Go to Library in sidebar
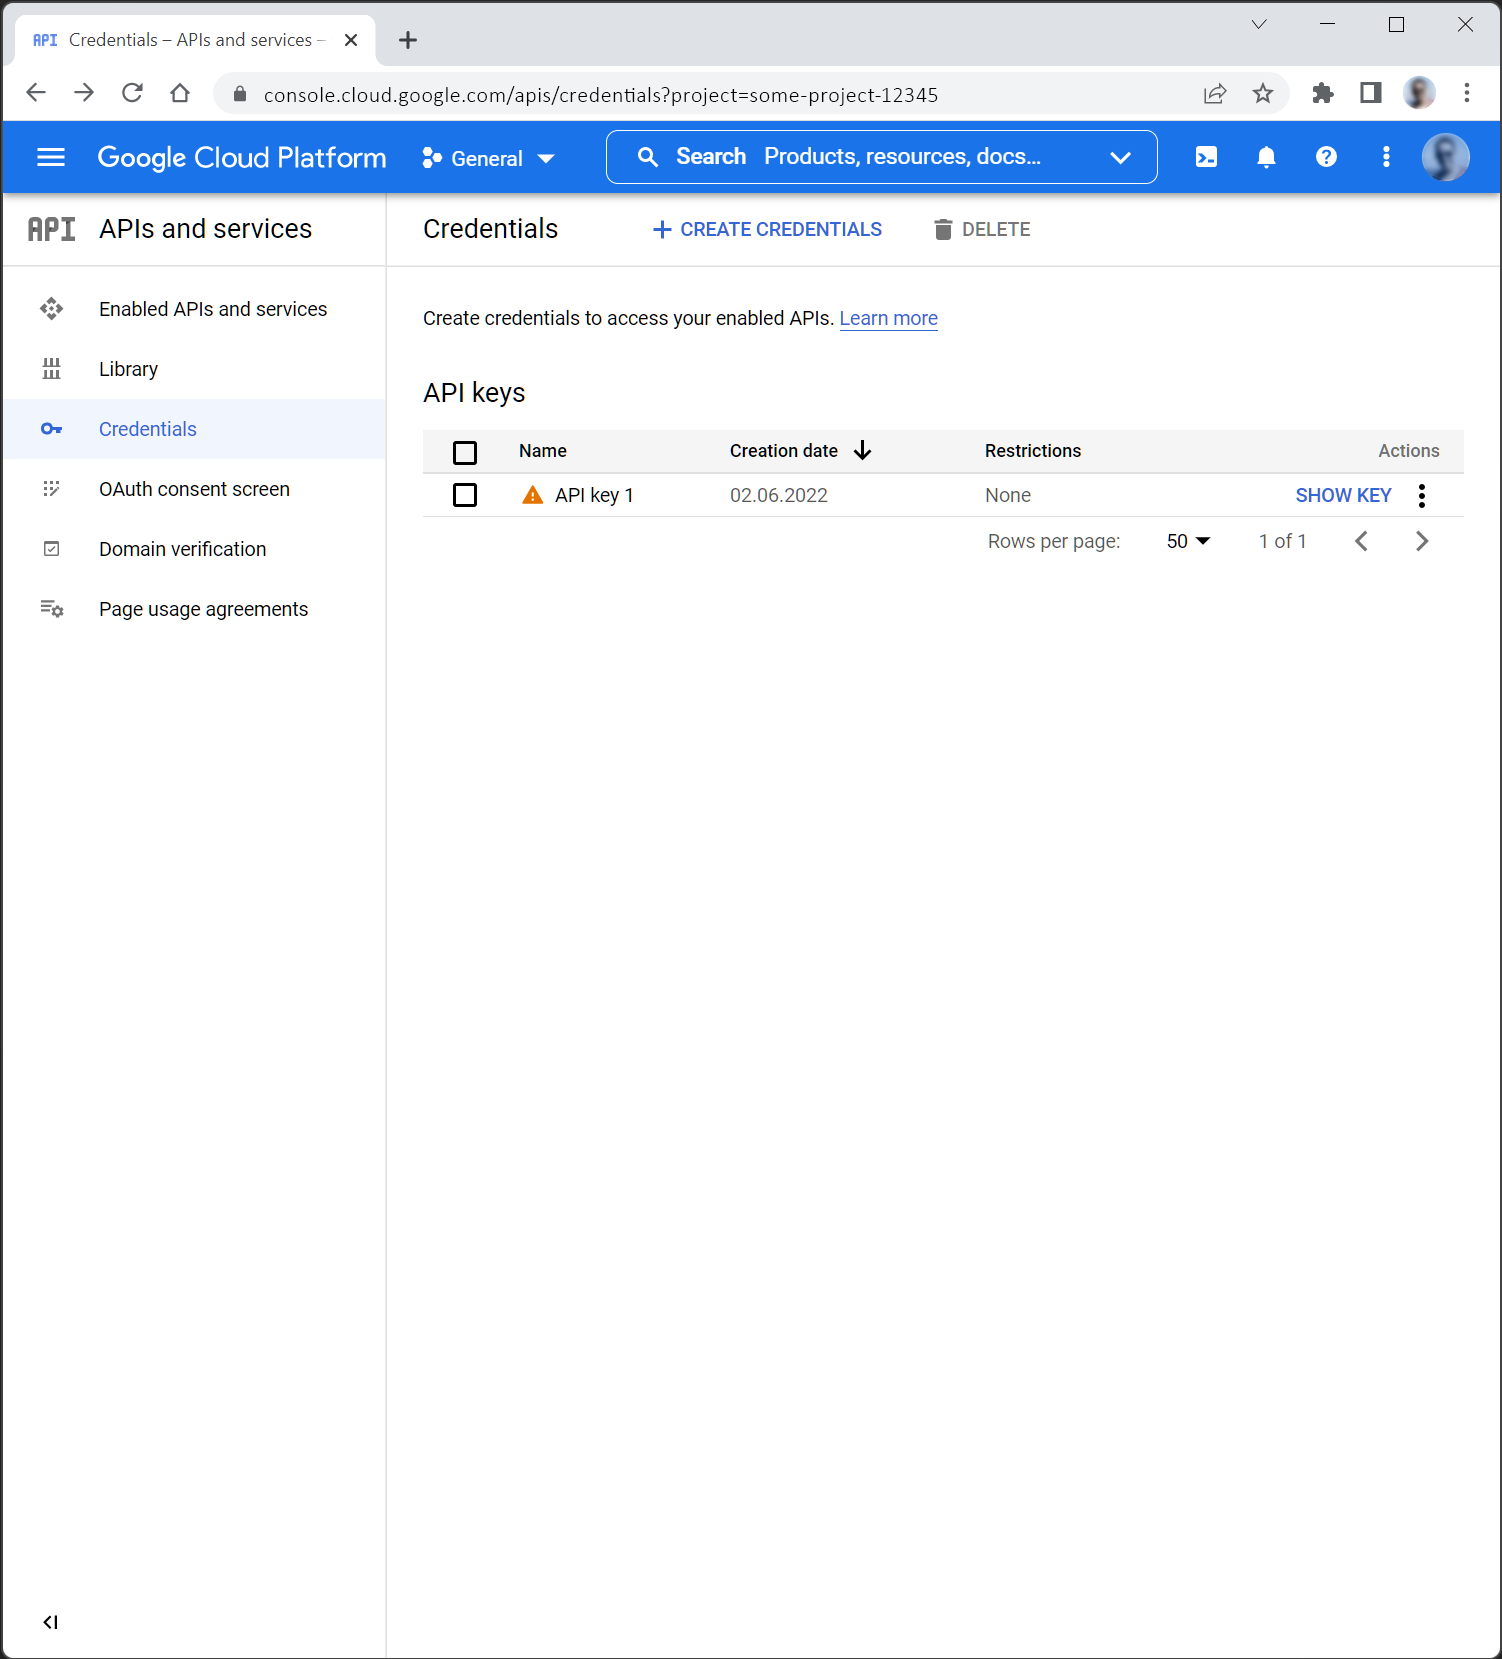1502x1659 pixels. click(x=128, y=369)
